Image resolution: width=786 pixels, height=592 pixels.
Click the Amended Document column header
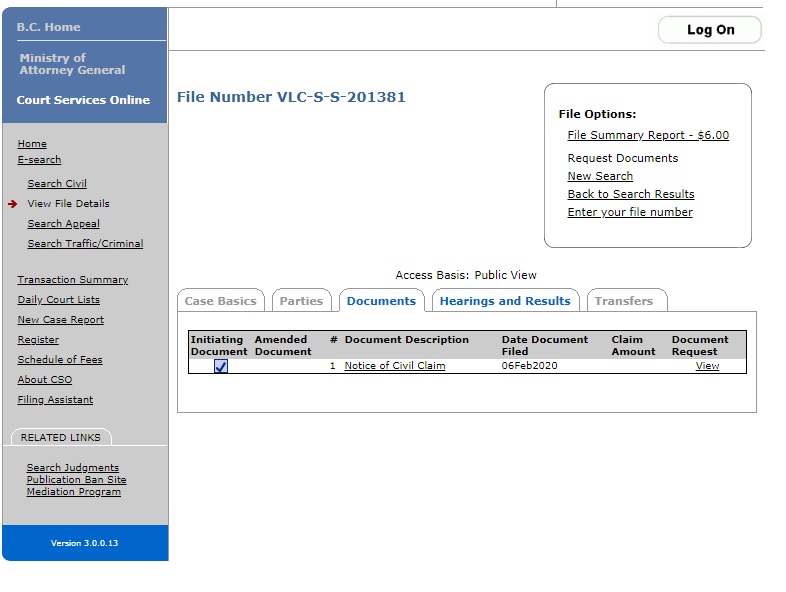[283, 345]
